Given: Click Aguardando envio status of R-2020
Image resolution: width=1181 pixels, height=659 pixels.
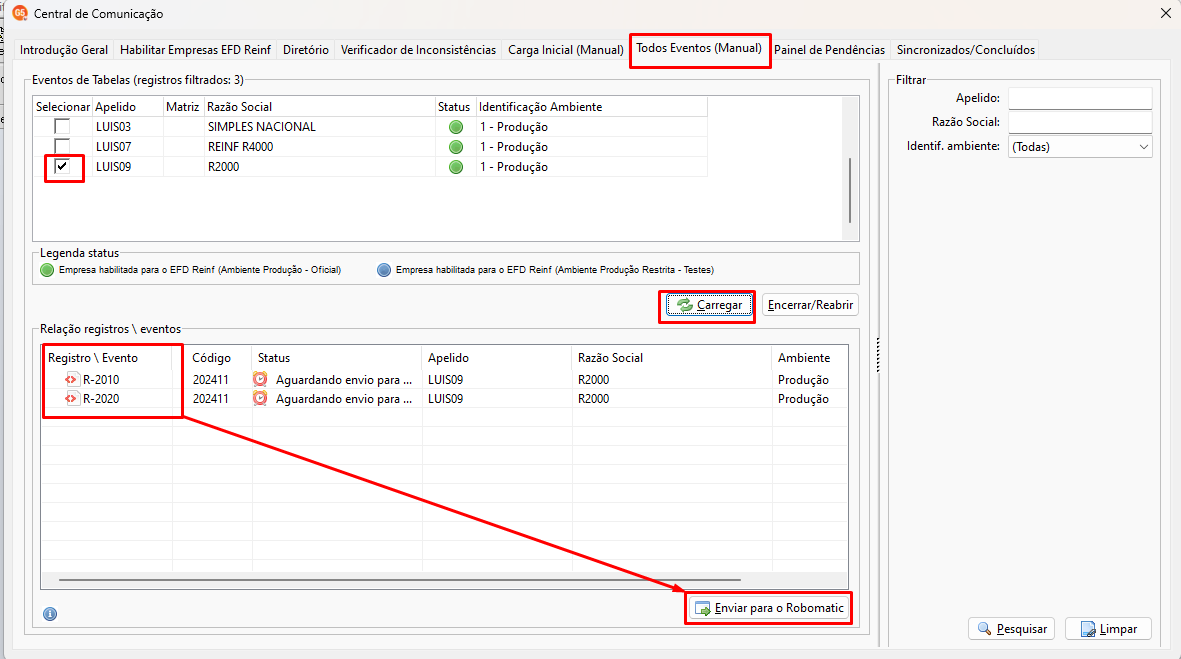Looking at the screenshot, I should [x=343, y=399].
